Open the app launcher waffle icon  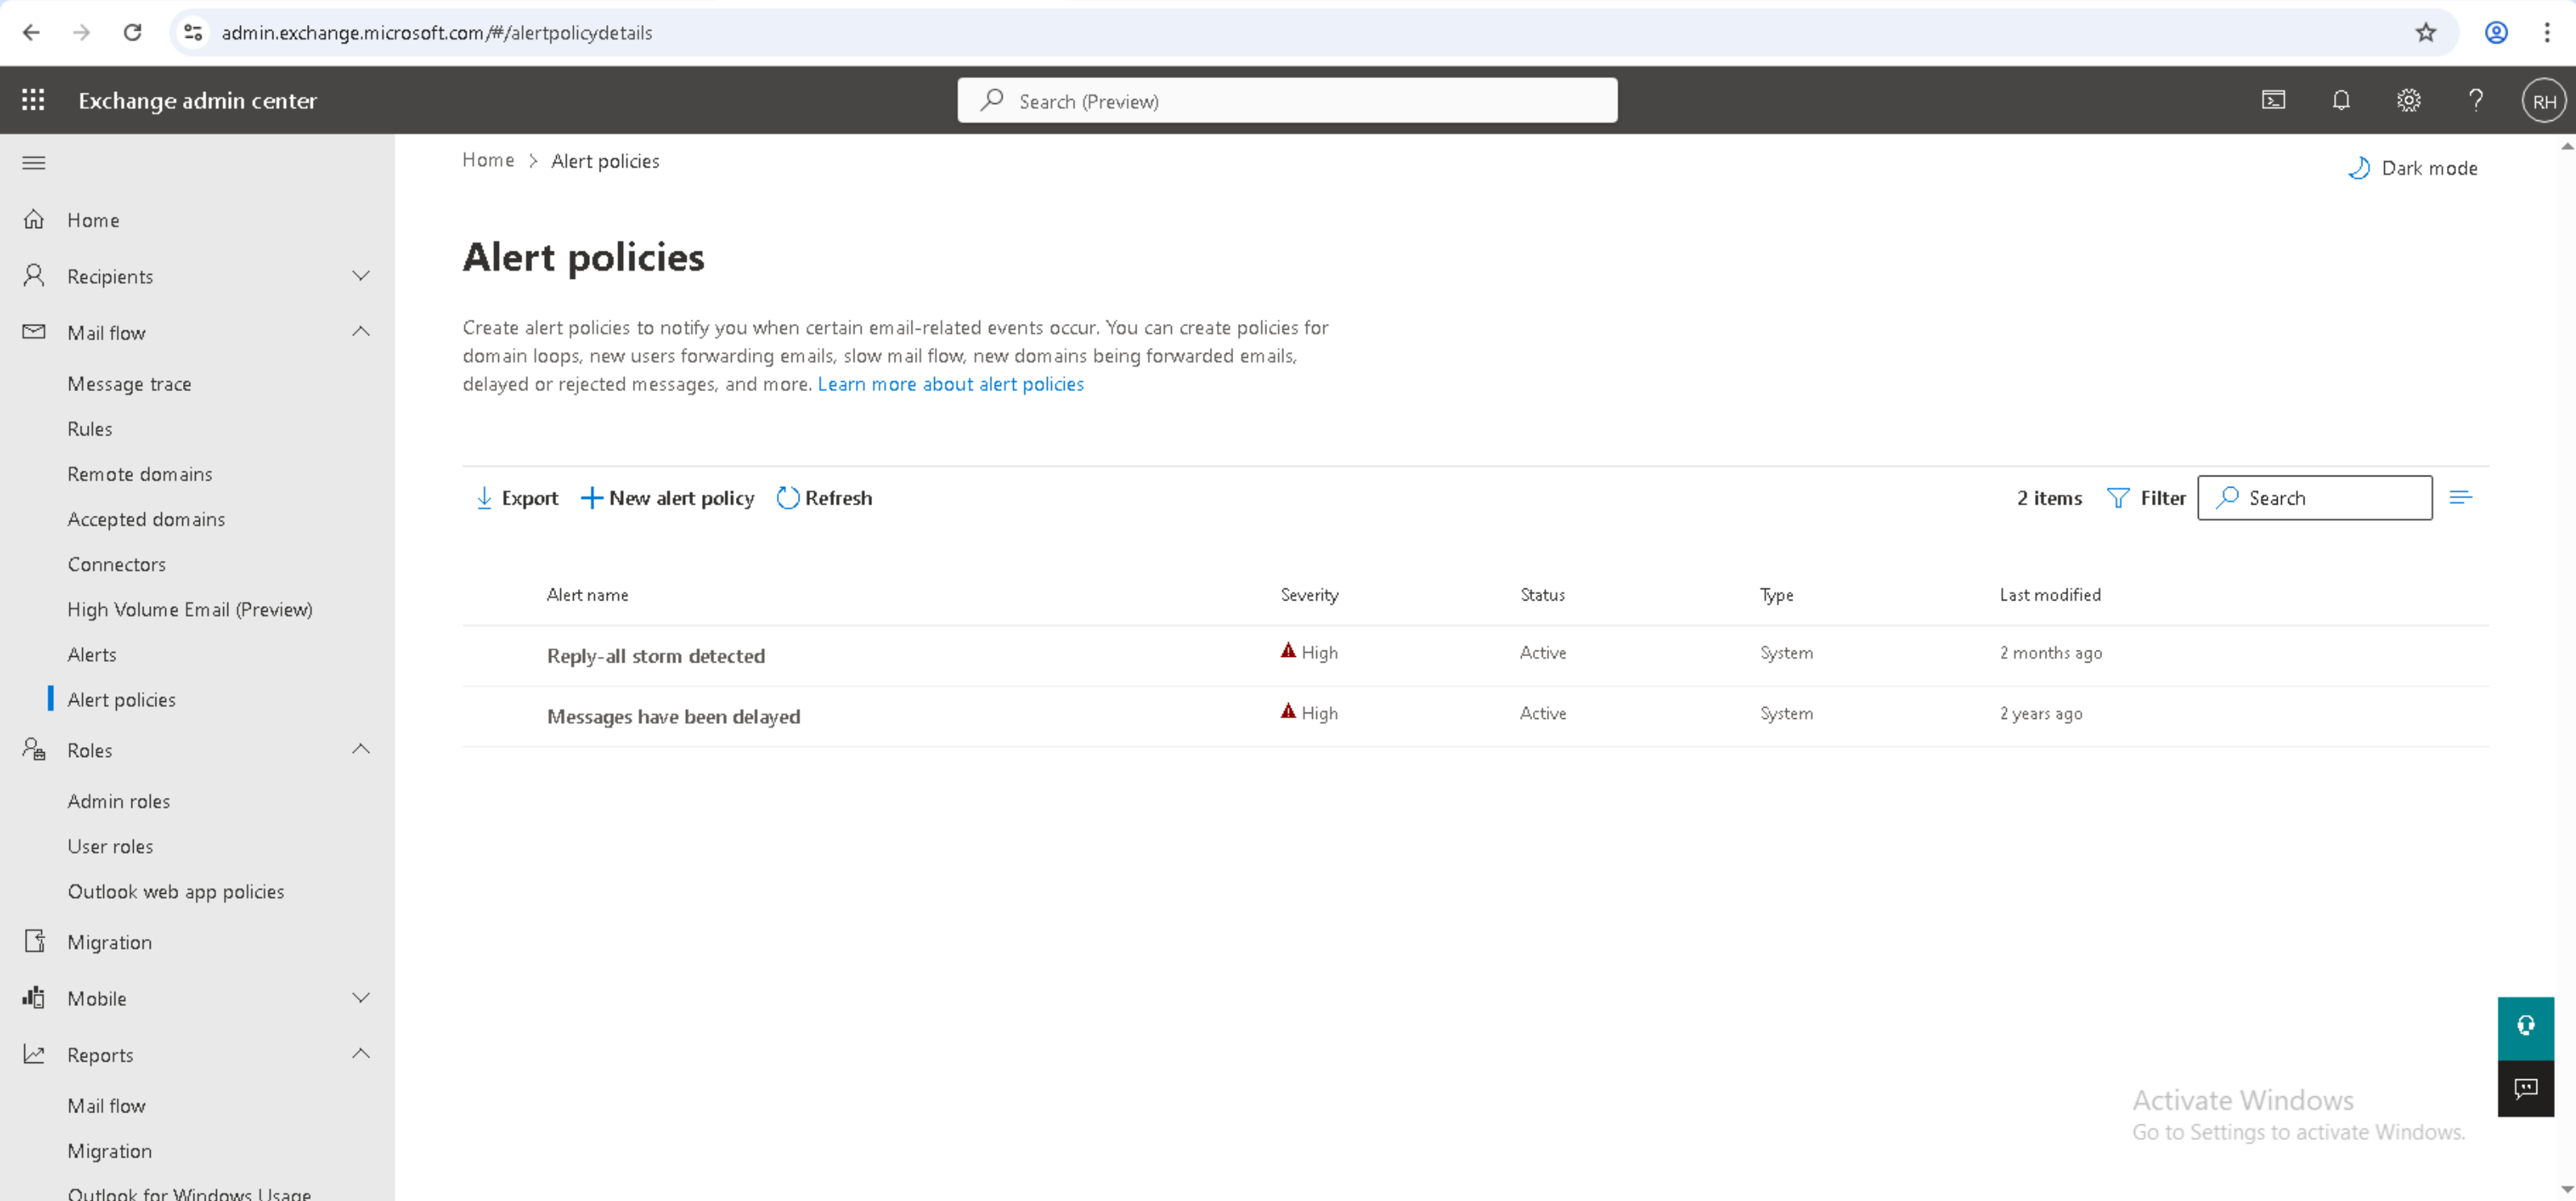tap(33, 100)
